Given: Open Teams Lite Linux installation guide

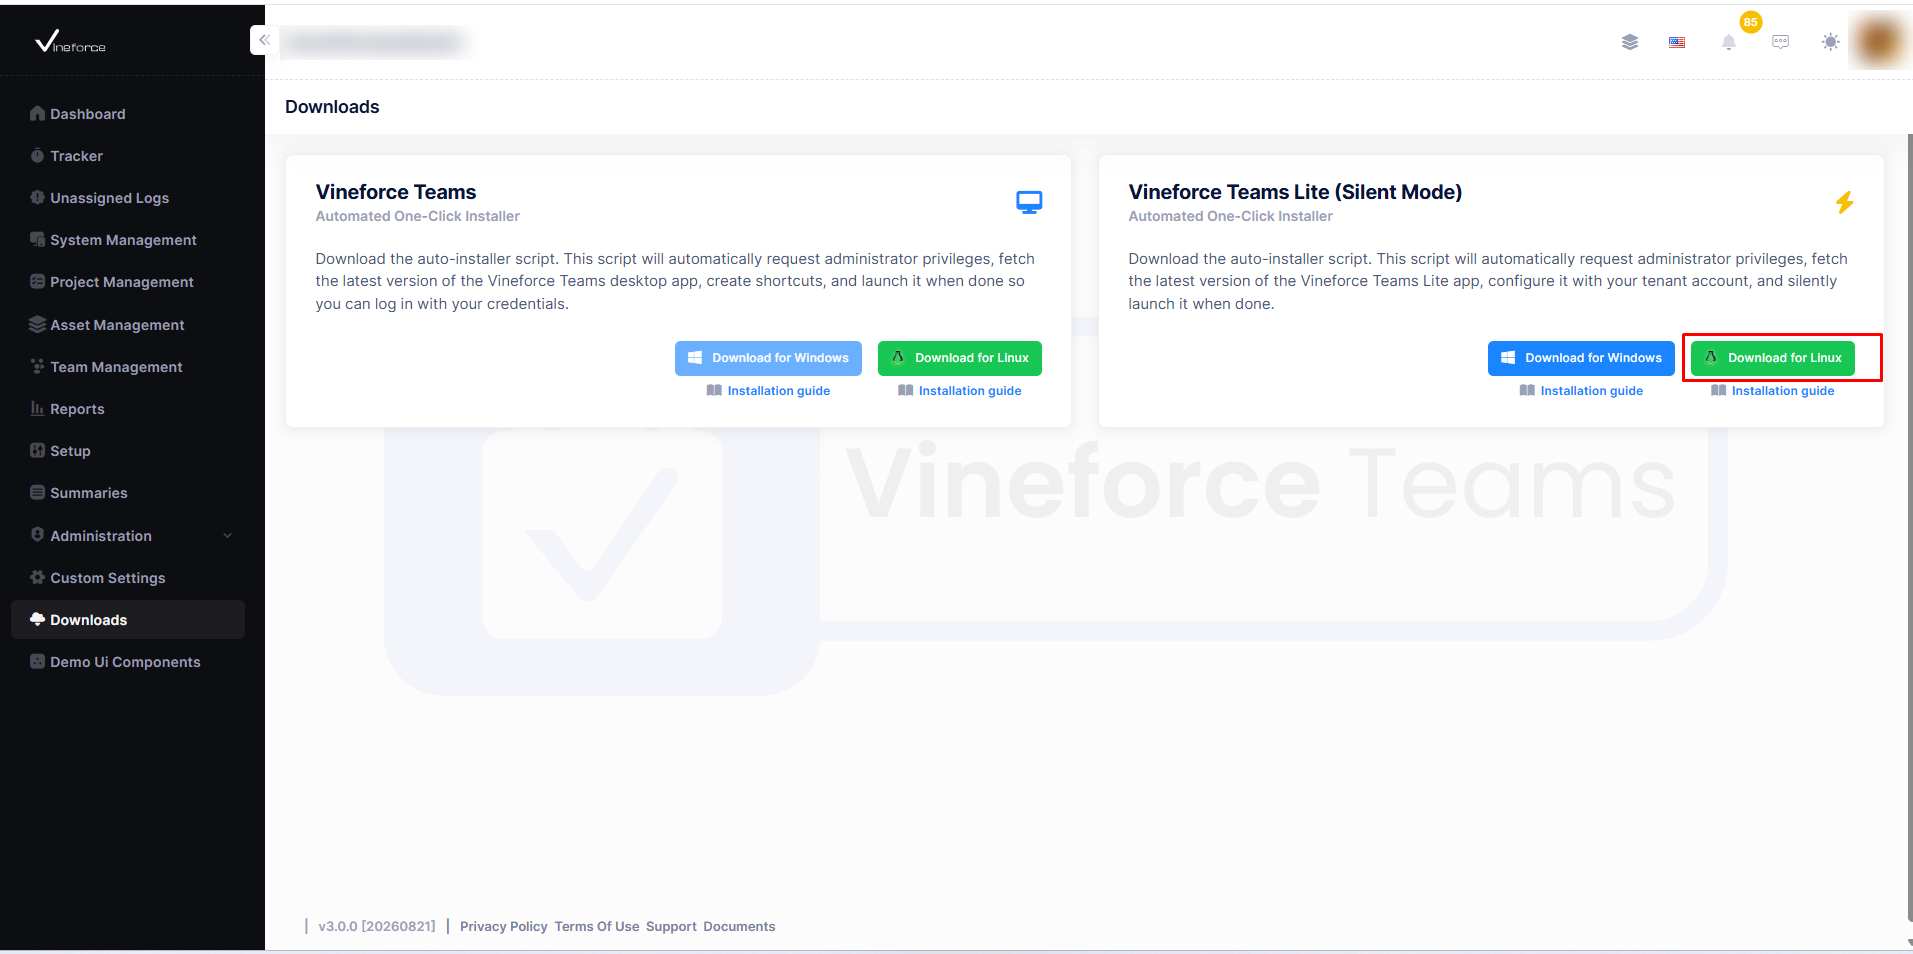Looking at the screenshot, I should [1773, 391].
